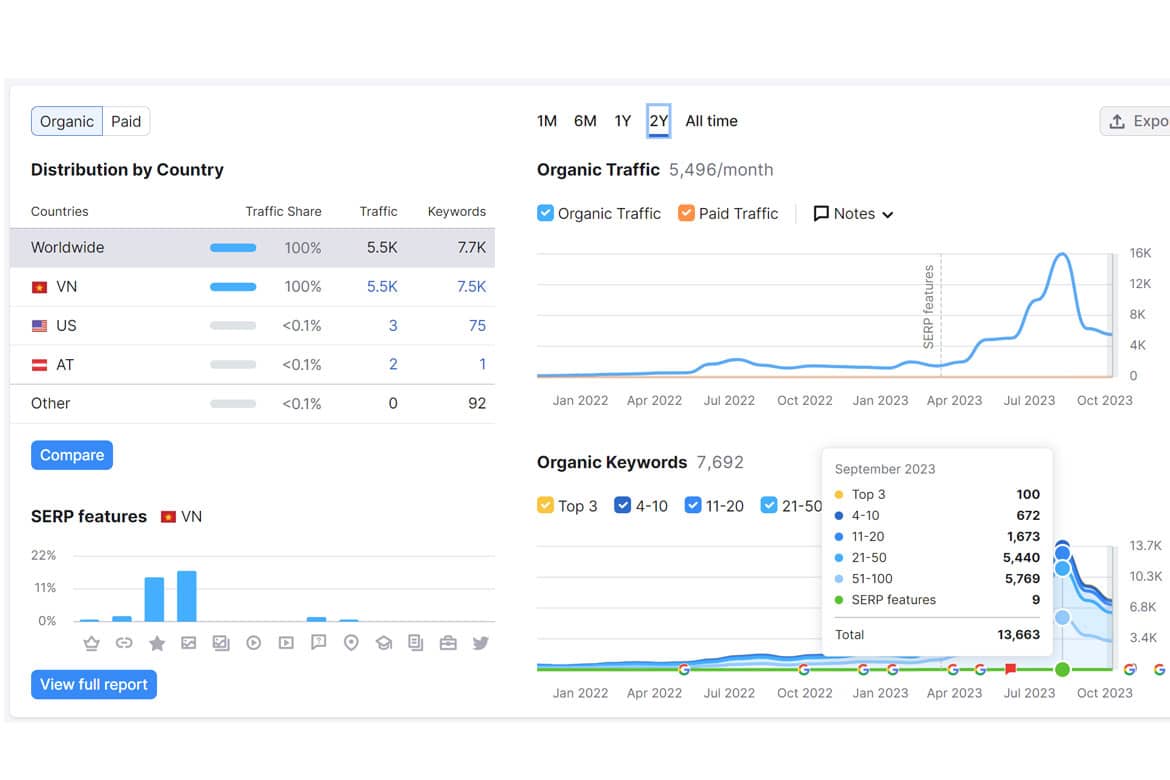
Task: Click the Local pack map pin icon
Action: pos(351,643)
